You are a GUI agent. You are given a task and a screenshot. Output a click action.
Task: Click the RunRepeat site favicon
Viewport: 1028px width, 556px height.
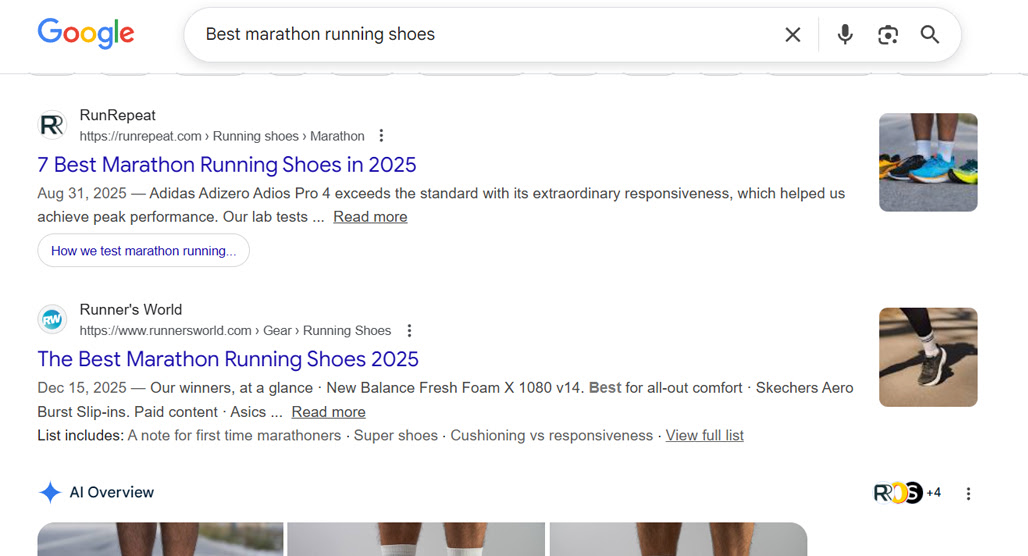tap(52, 125)
